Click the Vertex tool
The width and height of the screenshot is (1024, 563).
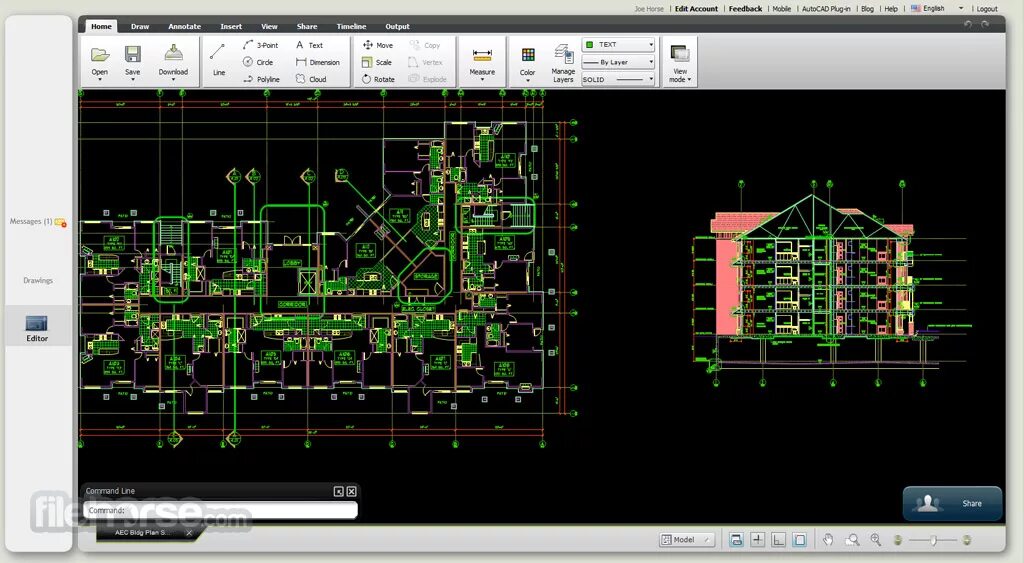(425, 62)
